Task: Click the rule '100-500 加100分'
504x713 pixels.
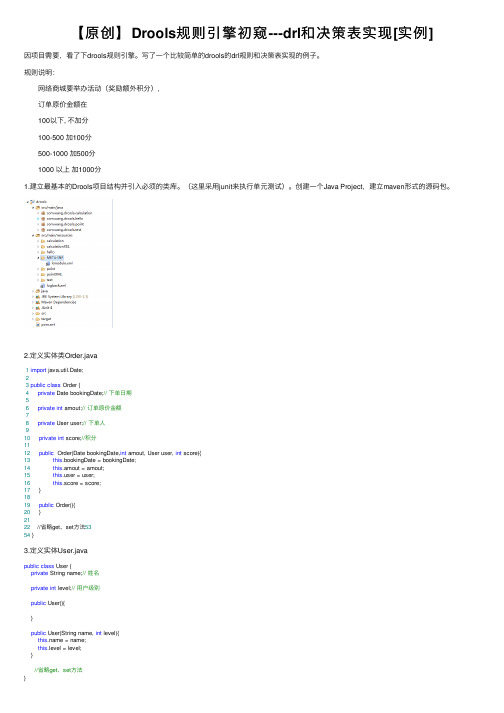Action: pyautogui.click(x=65, y=137)
